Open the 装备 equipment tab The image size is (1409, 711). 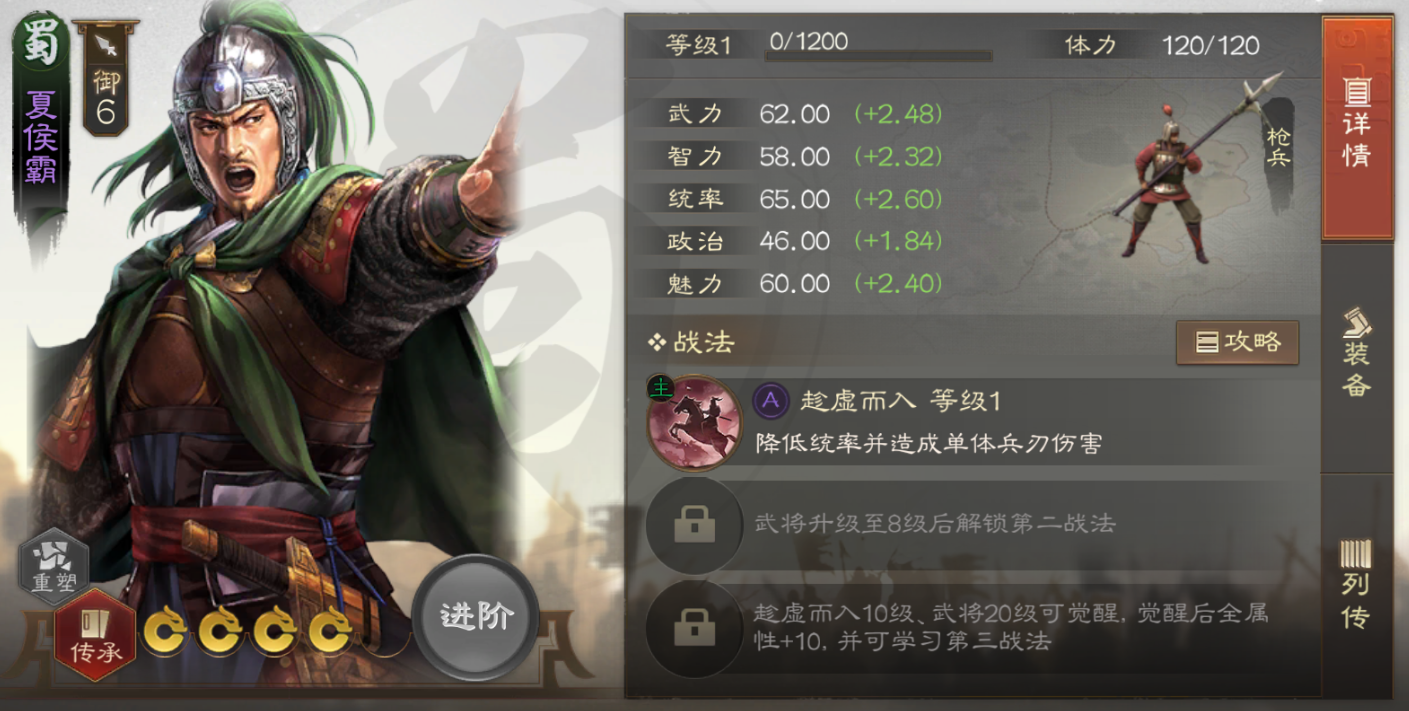coord(1357,353)
